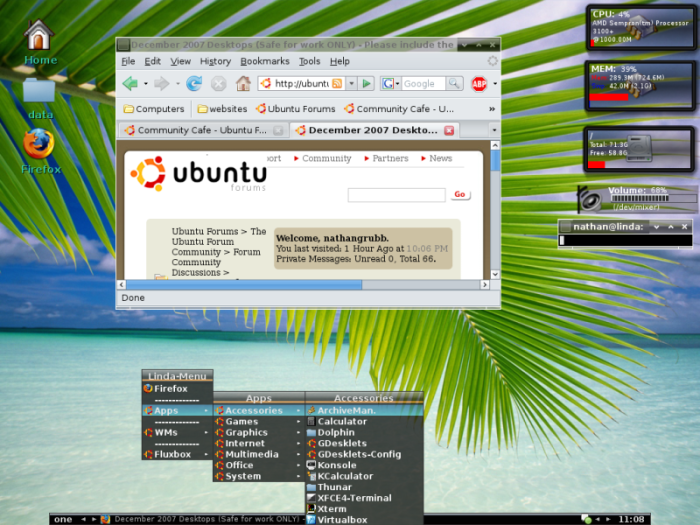The height and width of the screenshot is (525, 700).
Task: Follow the News link
Action: coord(441,158)
